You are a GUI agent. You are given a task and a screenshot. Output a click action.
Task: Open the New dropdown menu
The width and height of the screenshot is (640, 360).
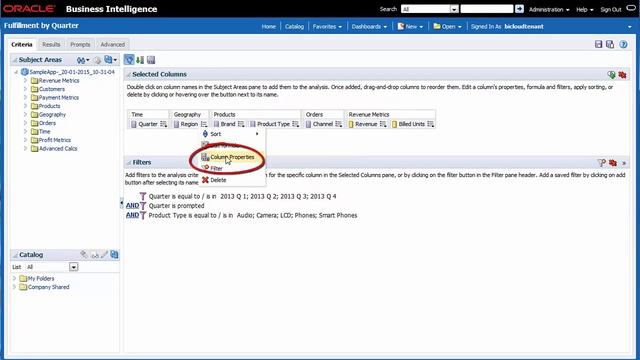410,27
